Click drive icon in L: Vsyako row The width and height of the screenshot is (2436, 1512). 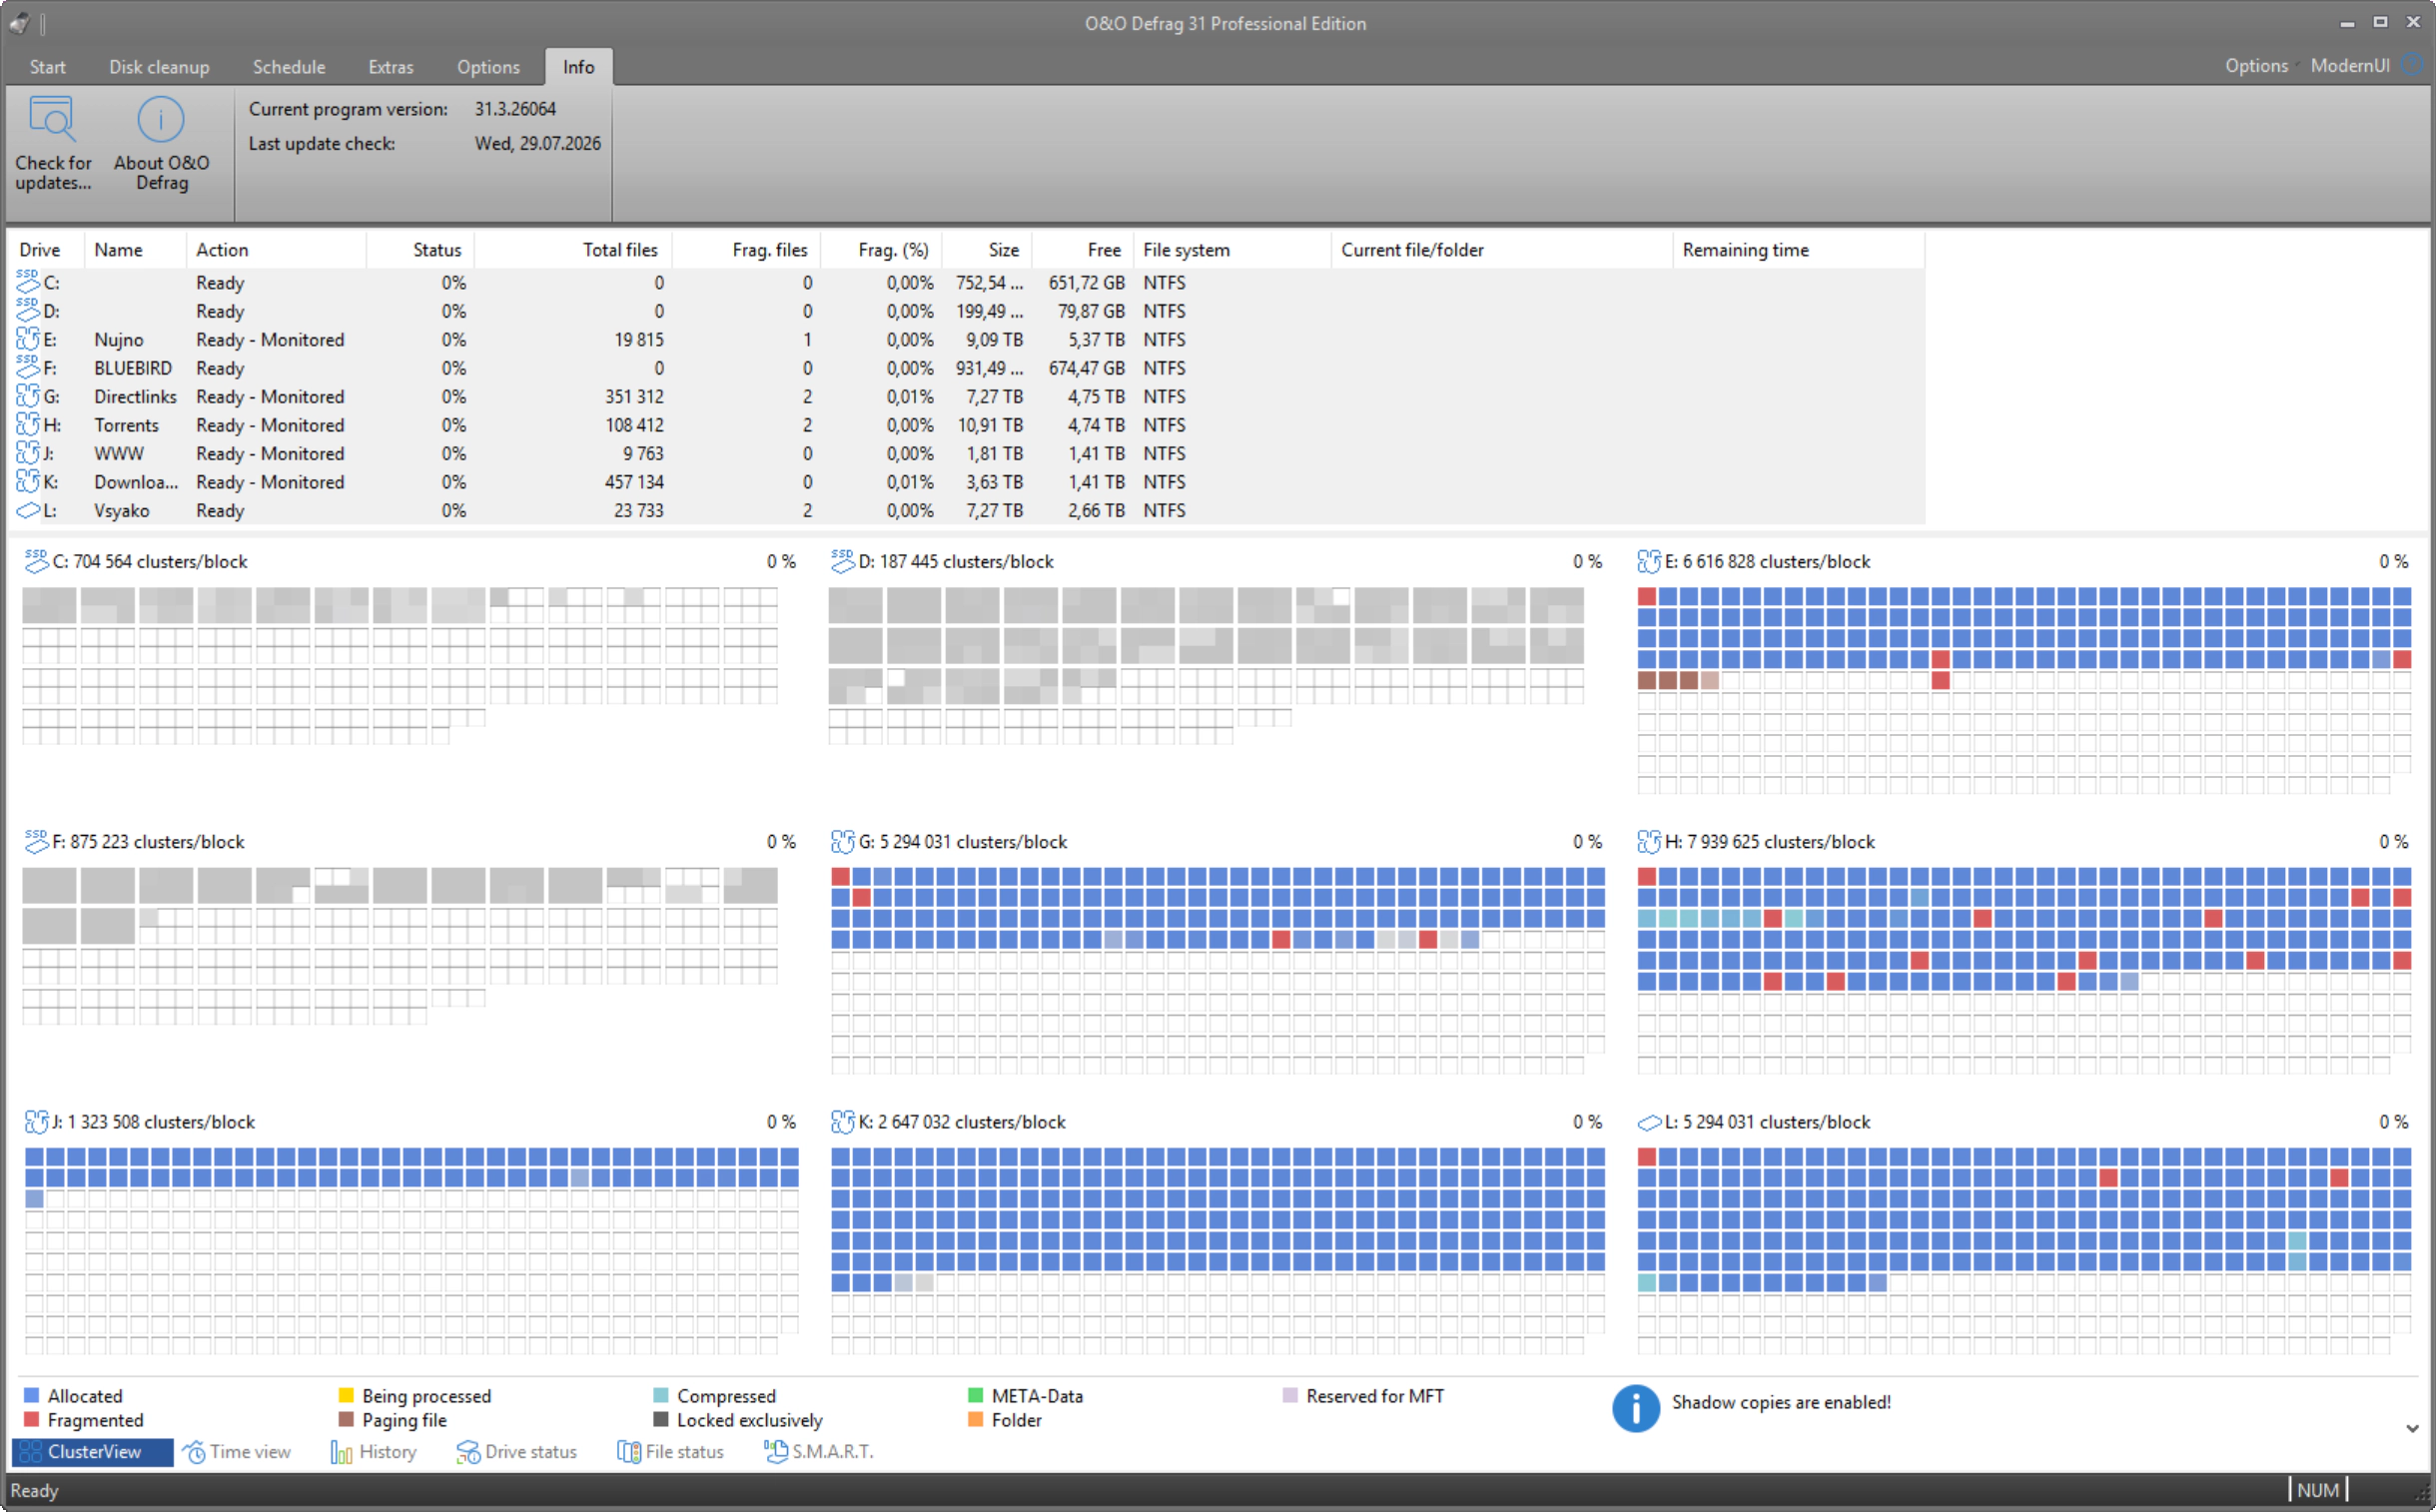coord(28,510)
